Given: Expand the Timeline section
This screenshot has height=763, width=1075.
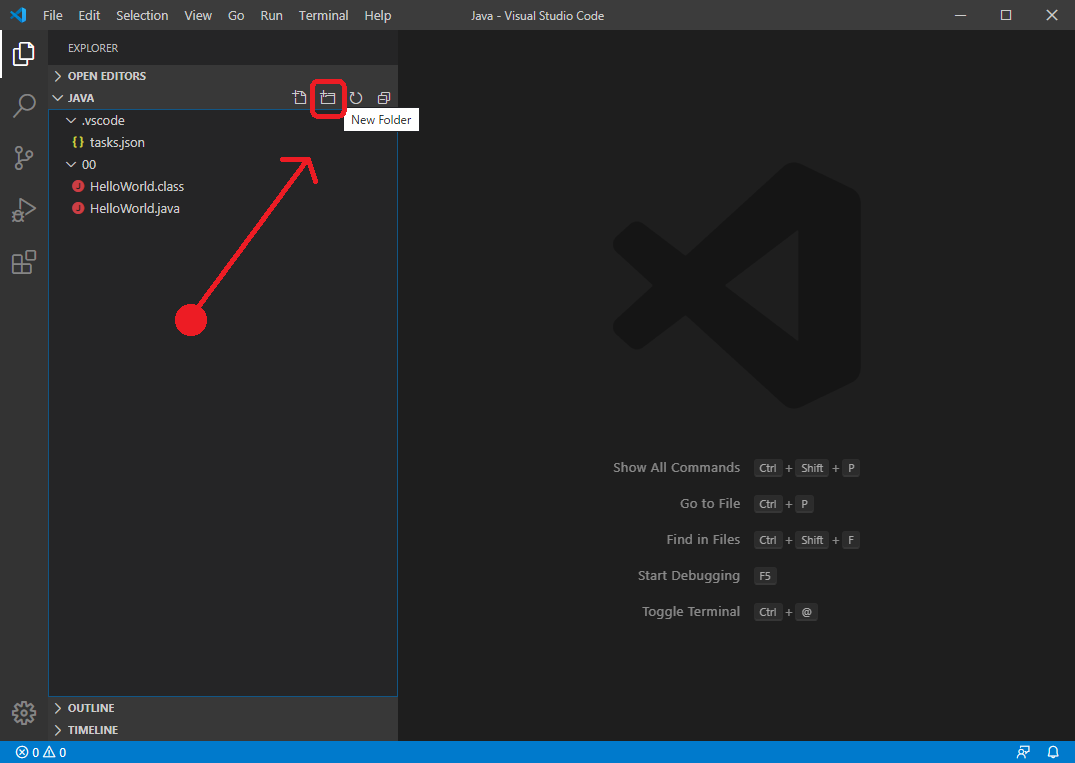Looking at the screenshot, I should [223, 730].
